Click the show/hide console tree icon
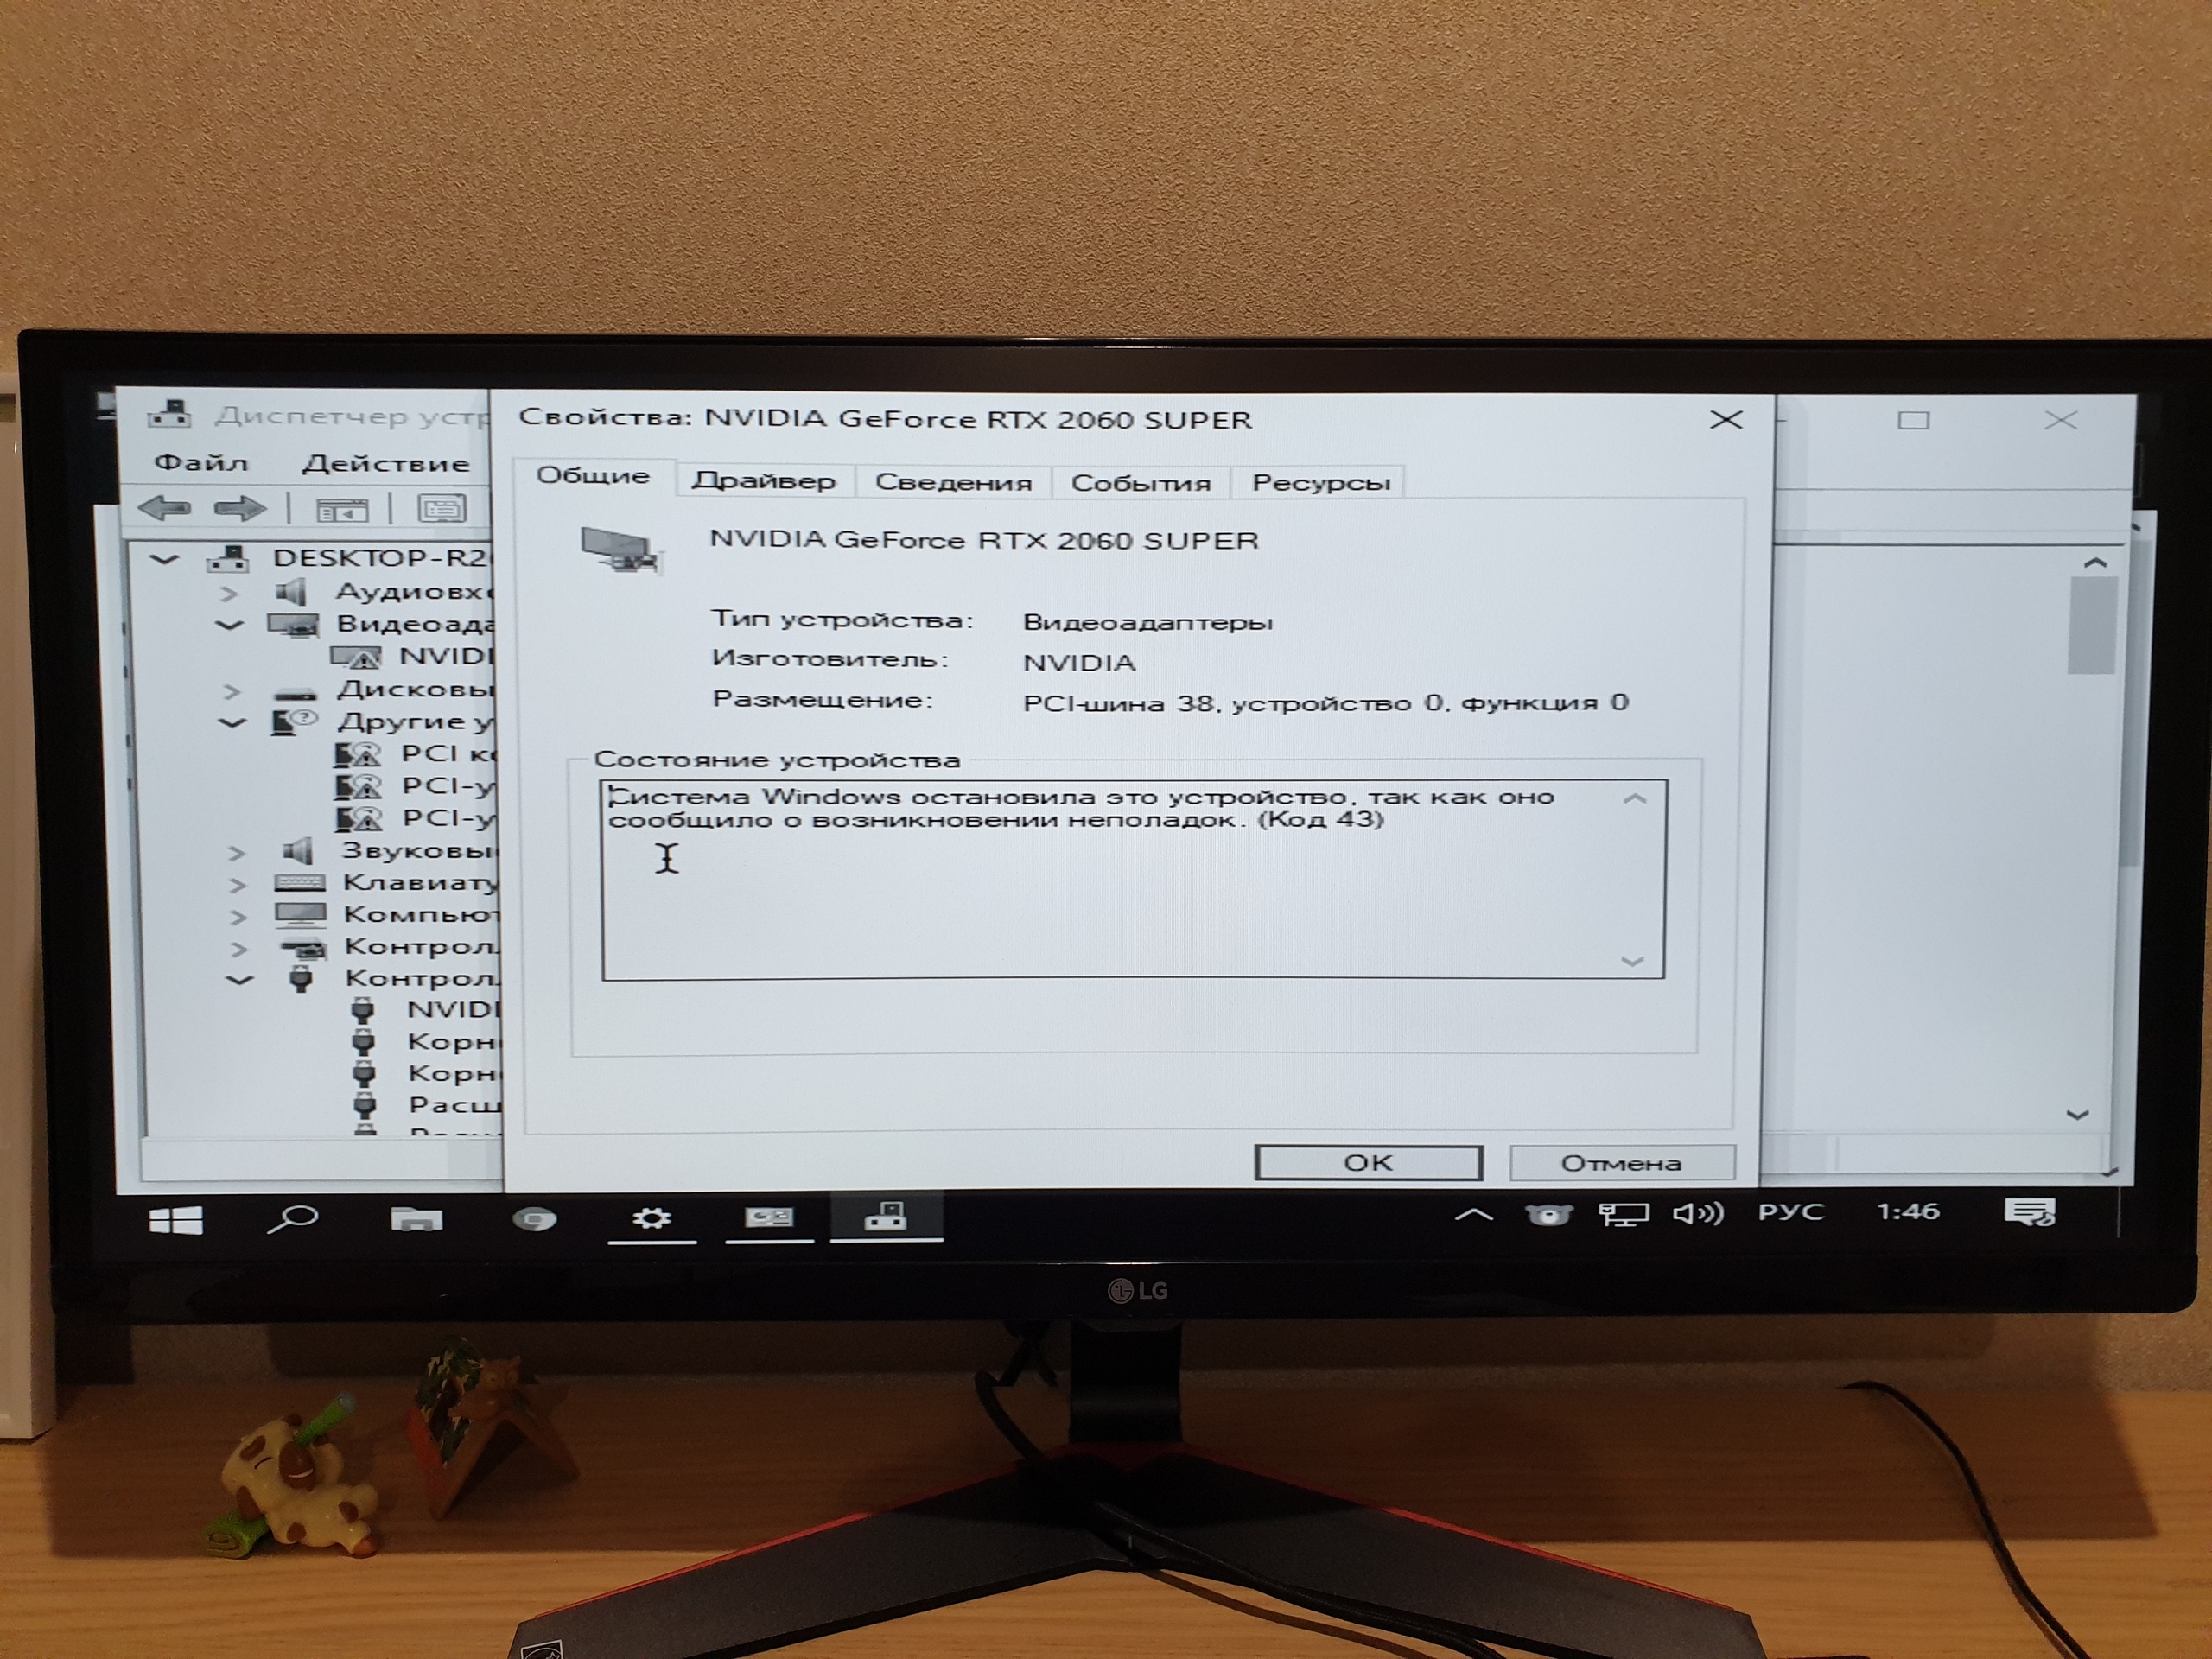Viewport: 2212px width, 1659px height. click(342, 510)
